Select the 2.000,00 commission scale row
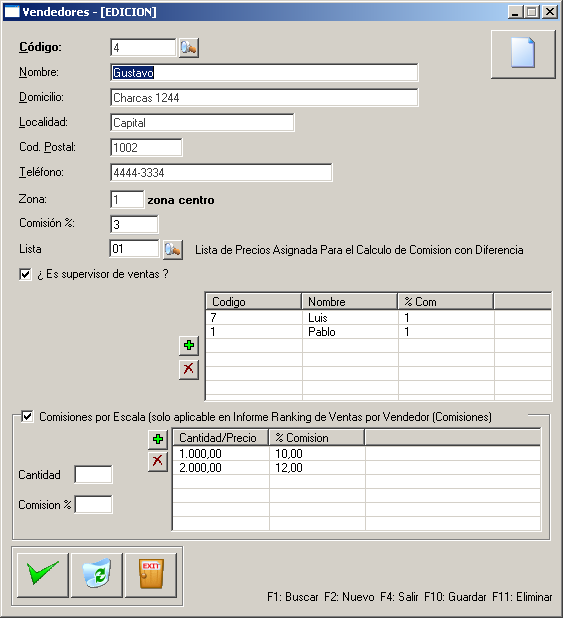 pyautogui.click(x=356, y=468)
